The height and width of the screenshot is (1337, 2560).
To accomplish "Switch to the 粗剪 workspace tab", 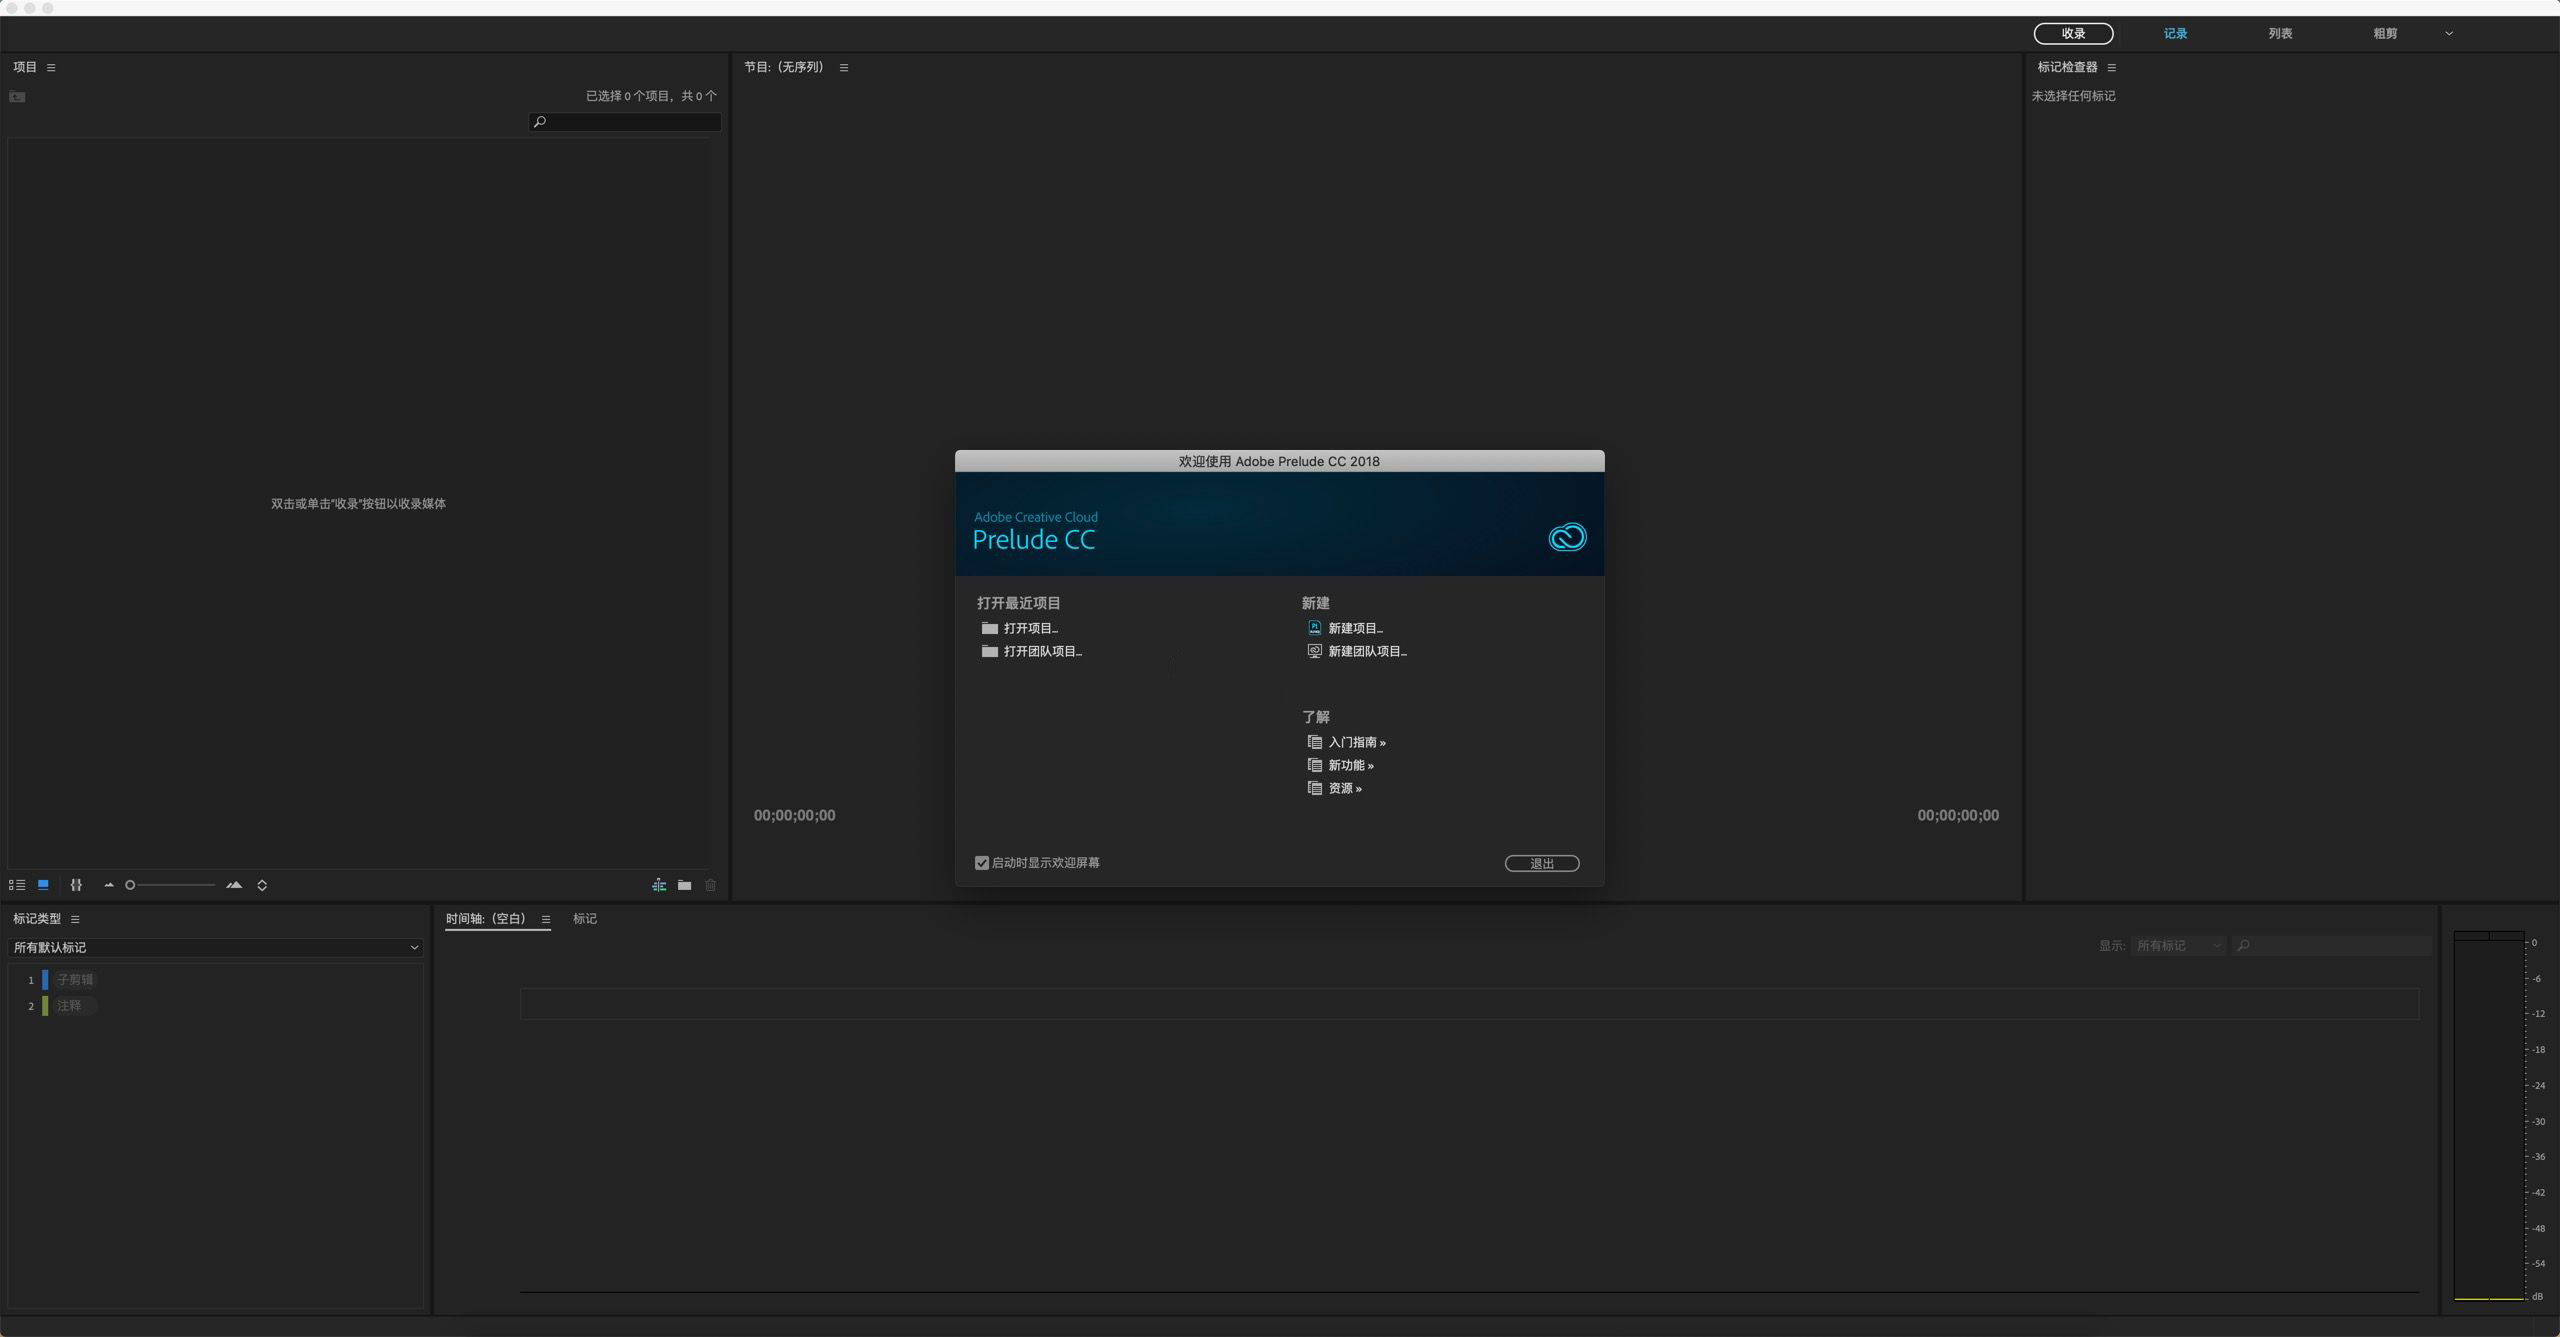I will tap(2385, 33).
